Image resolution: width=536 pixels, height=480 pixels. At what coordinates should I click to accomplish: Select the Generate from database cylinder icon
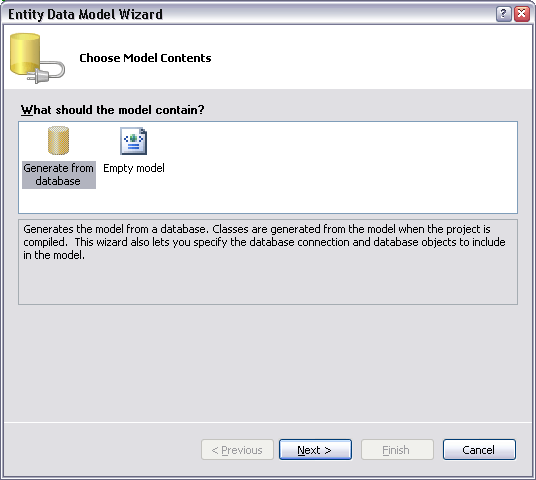(x=58, y=141)
